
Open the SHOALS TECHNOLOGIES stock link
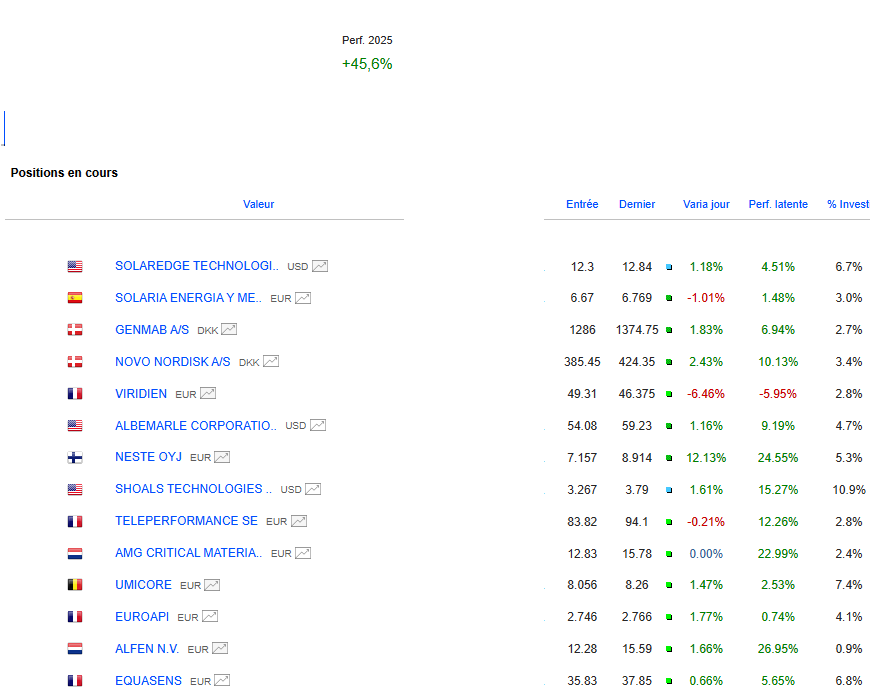193,489
